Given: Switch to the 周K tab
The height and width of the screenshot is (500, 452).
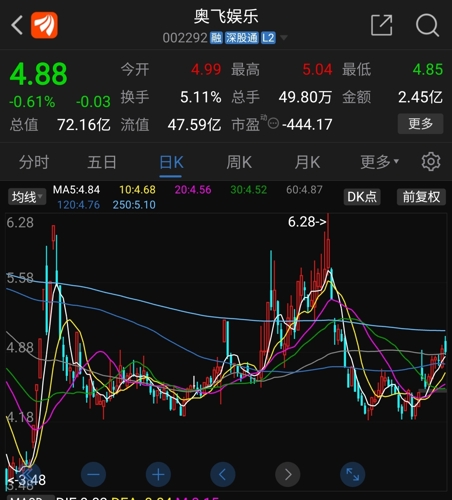Looking at the screenshot, I should [239, 162].
